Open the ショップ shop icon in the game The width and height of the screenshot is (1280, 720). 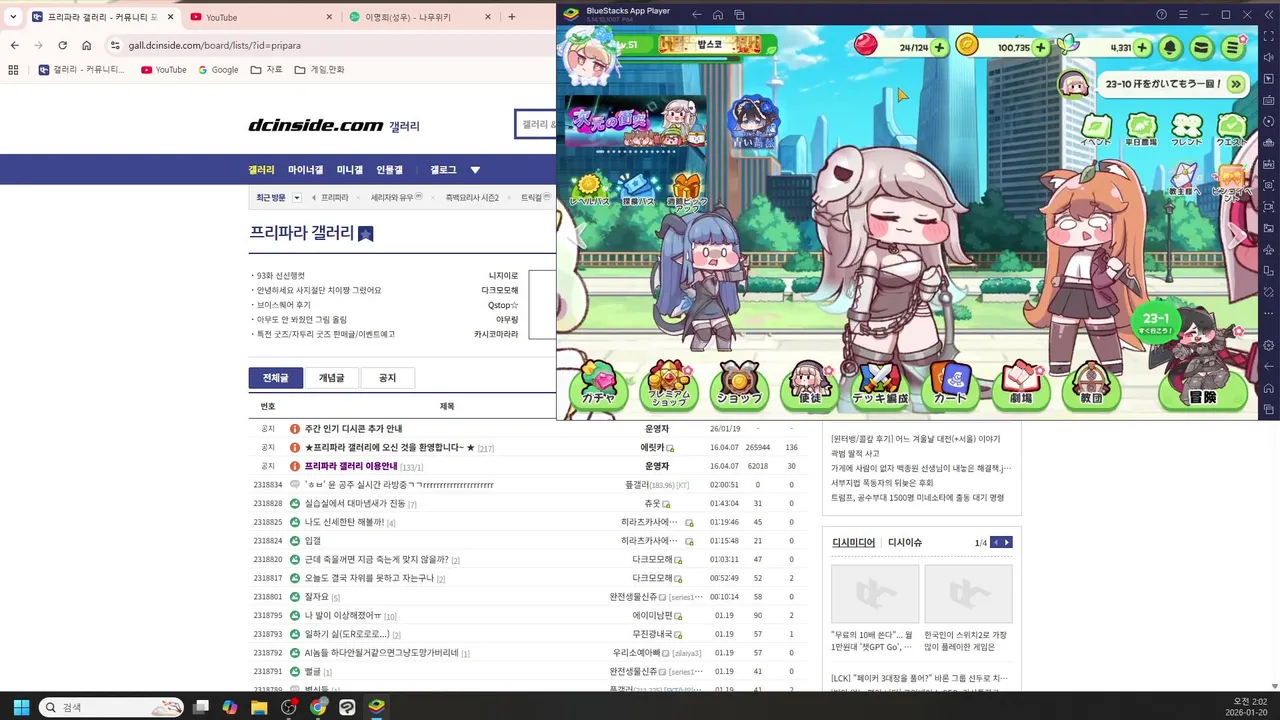[739, 385]
